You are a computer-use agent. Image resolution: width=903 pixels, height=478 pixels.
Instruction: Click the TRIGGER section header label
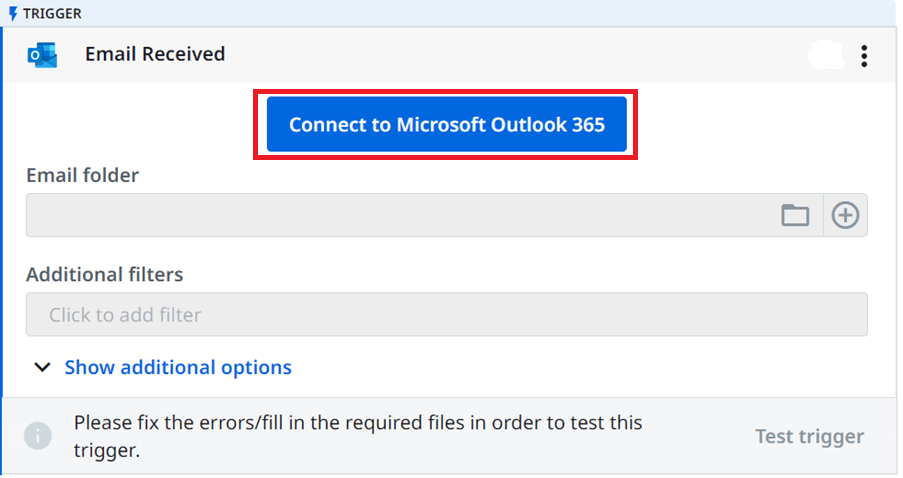pos(52,13)
